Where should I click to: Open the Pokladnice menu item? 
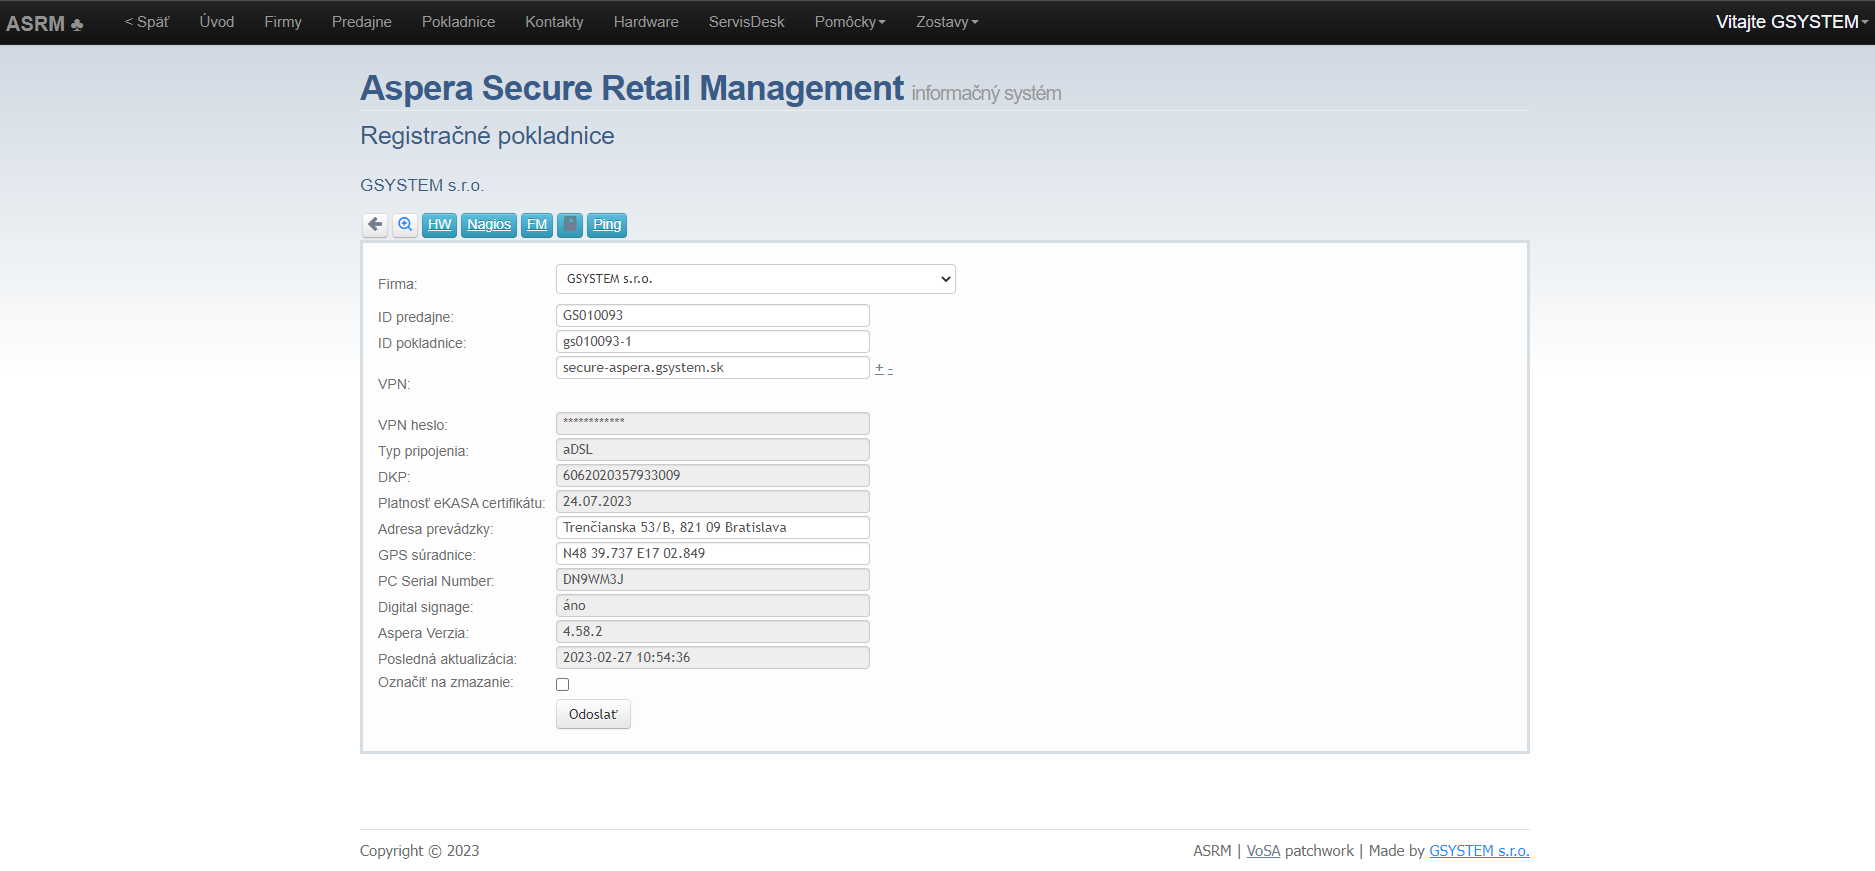click(x=458, y=22)
